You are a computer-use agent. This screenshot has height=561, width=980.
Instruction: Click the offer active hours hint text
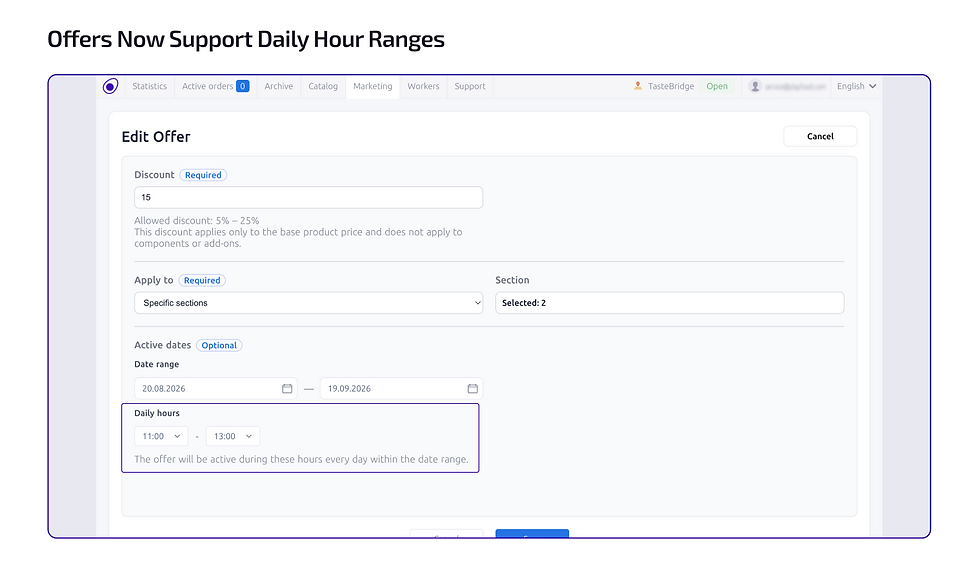301,459
